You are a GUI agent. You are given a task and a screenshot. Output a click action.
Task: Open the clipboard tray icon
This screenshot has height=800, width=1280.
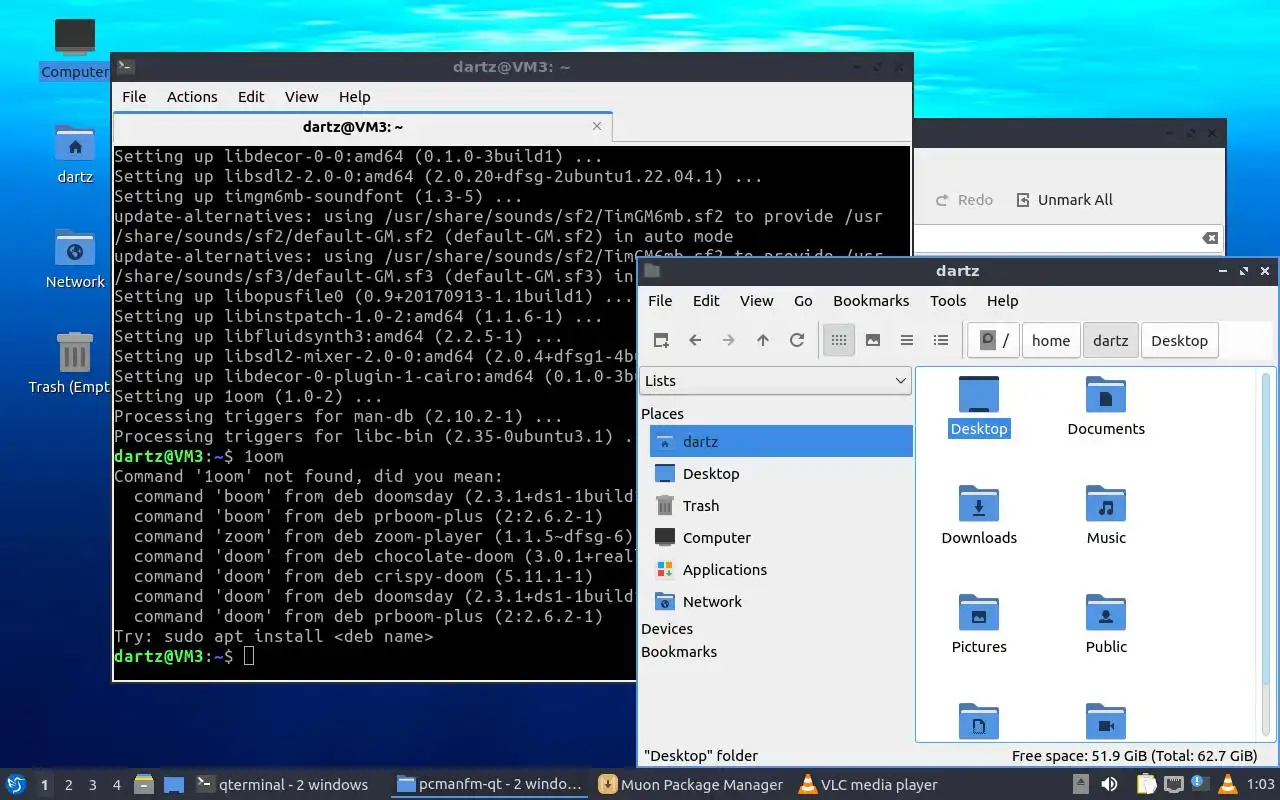tap(1145, 785)
